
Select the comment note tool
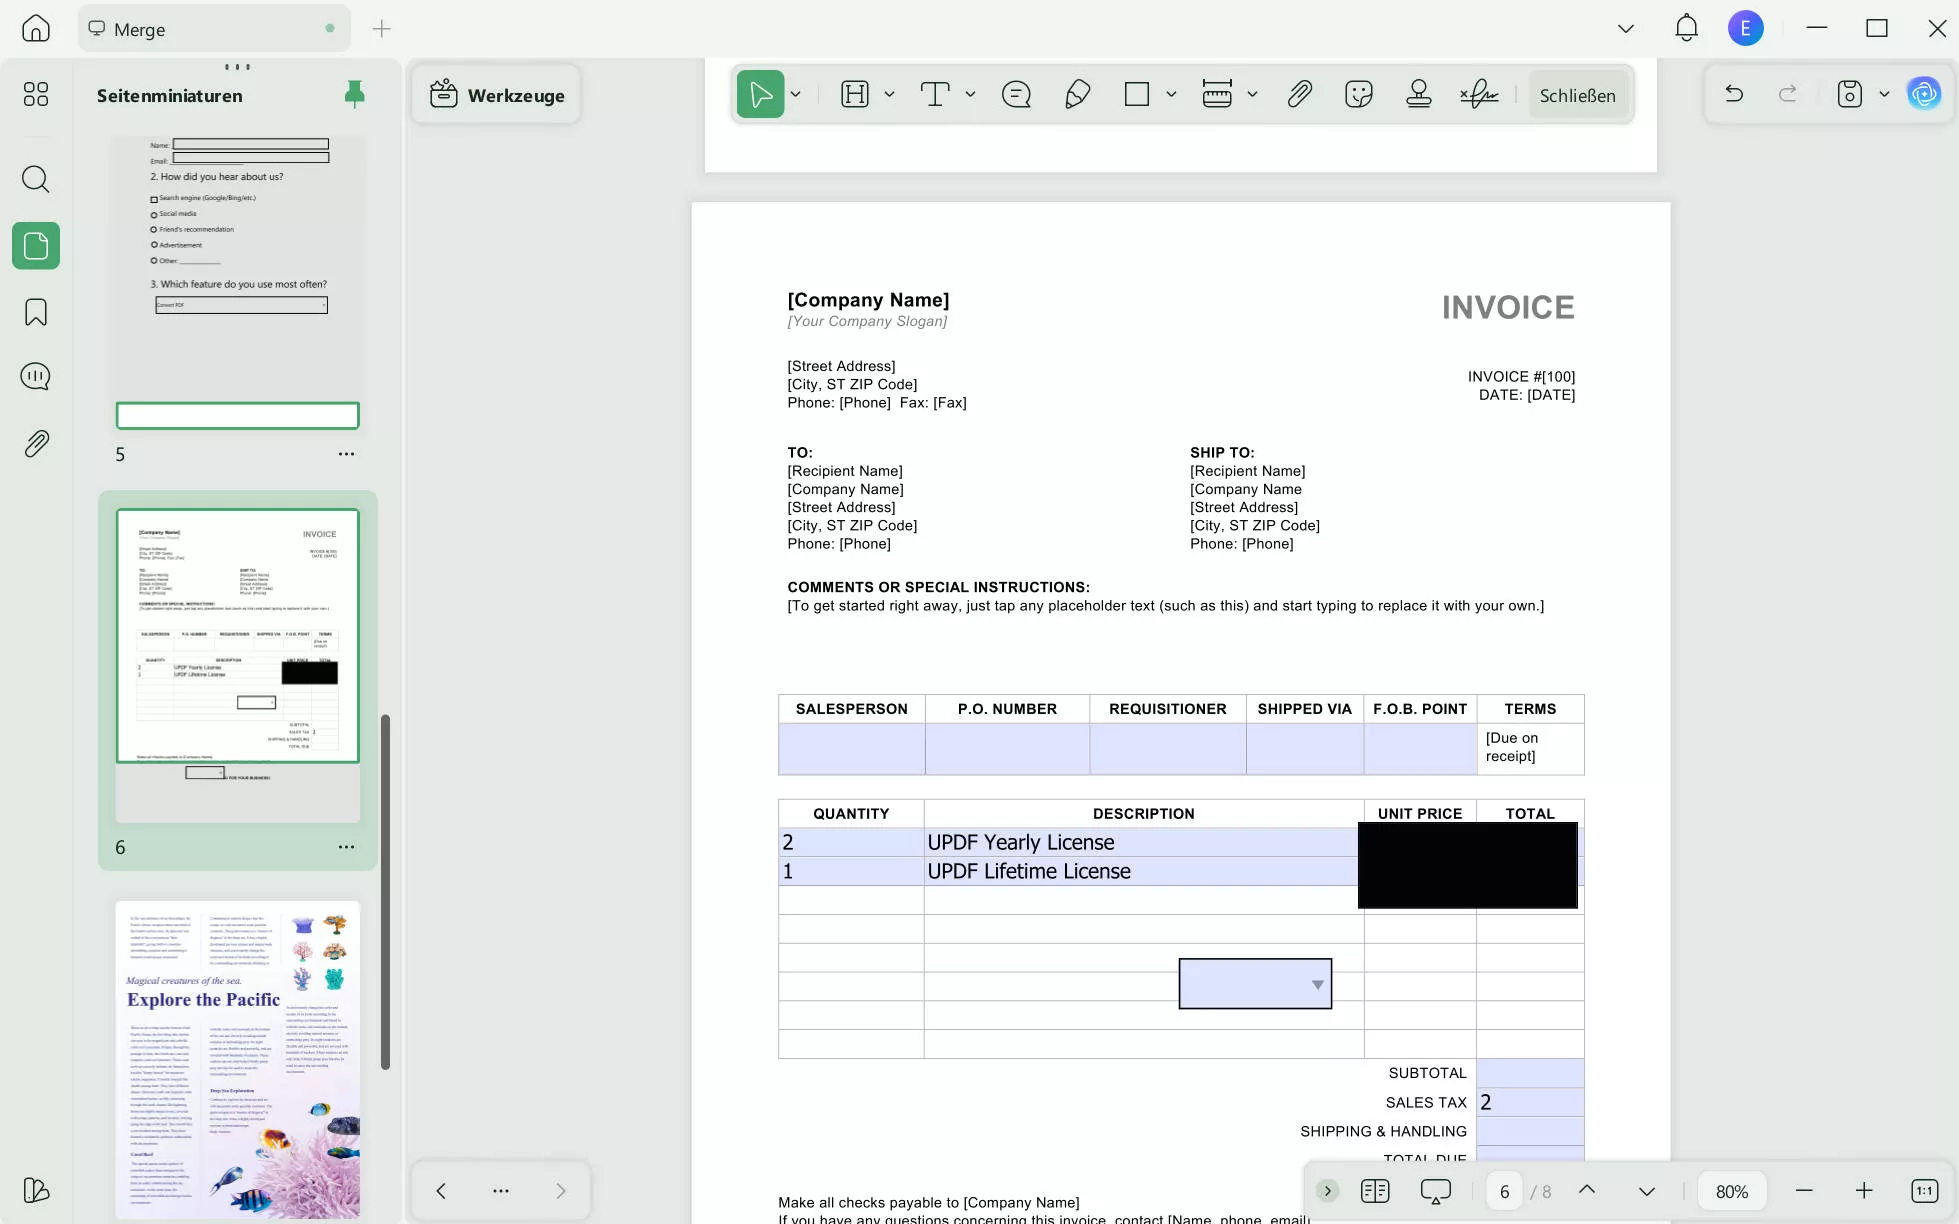[1016, 95]
